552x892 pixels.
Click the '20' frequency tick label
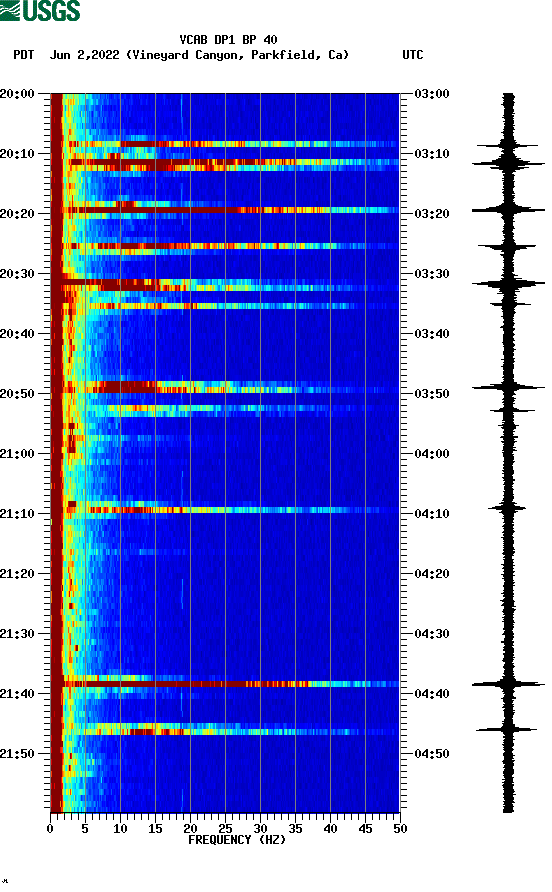(190, 829)
